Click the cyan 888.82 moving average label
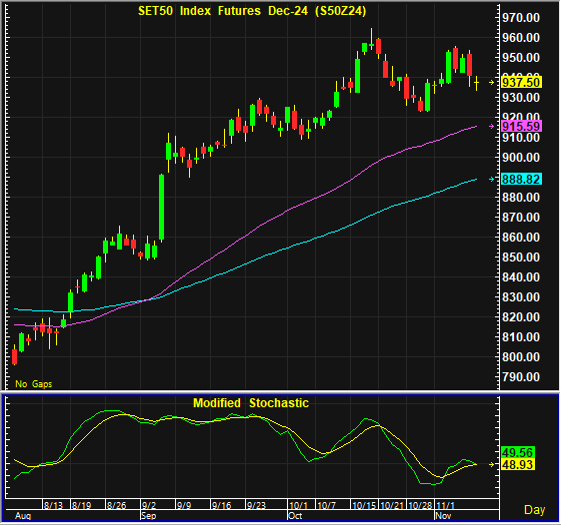The image size is (561, 525). point(521,179)
